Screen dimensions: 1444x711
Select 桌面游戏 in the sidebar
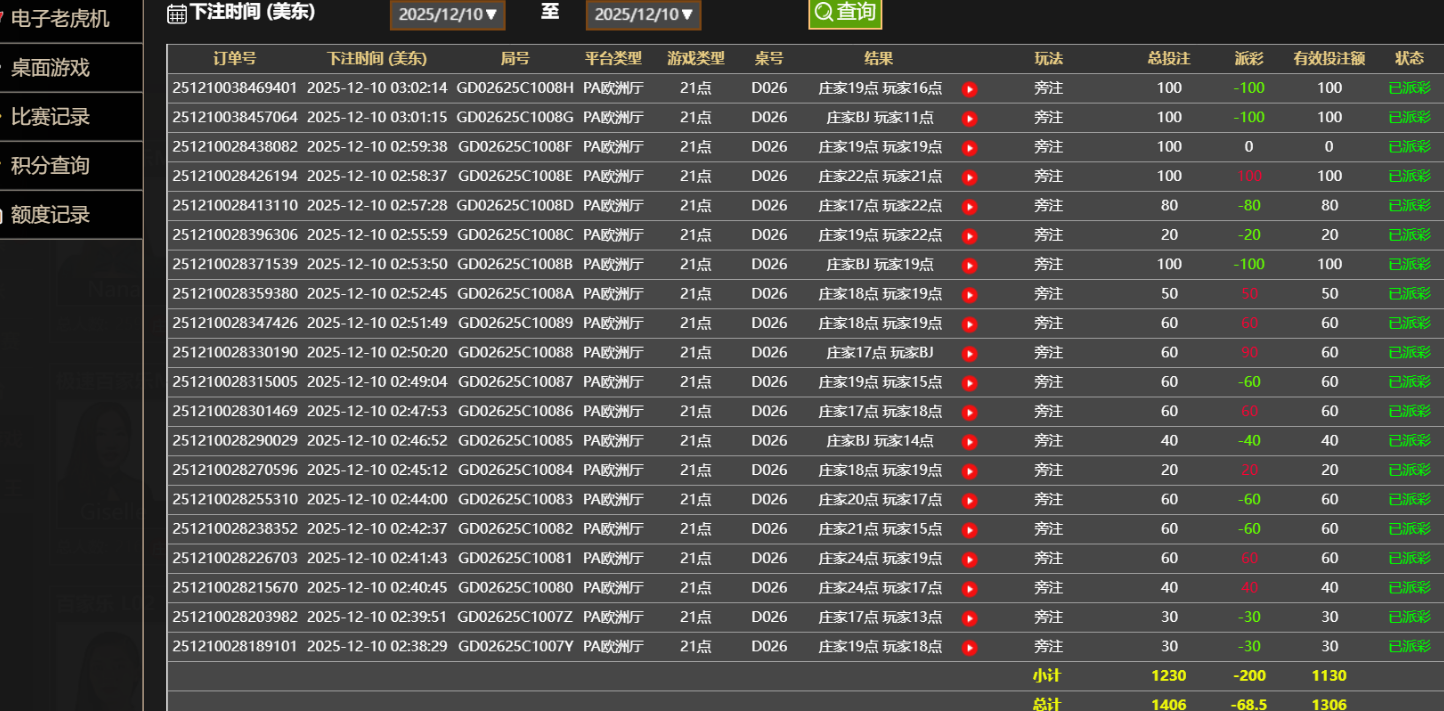pyautogui.click(x=50, y=68)
